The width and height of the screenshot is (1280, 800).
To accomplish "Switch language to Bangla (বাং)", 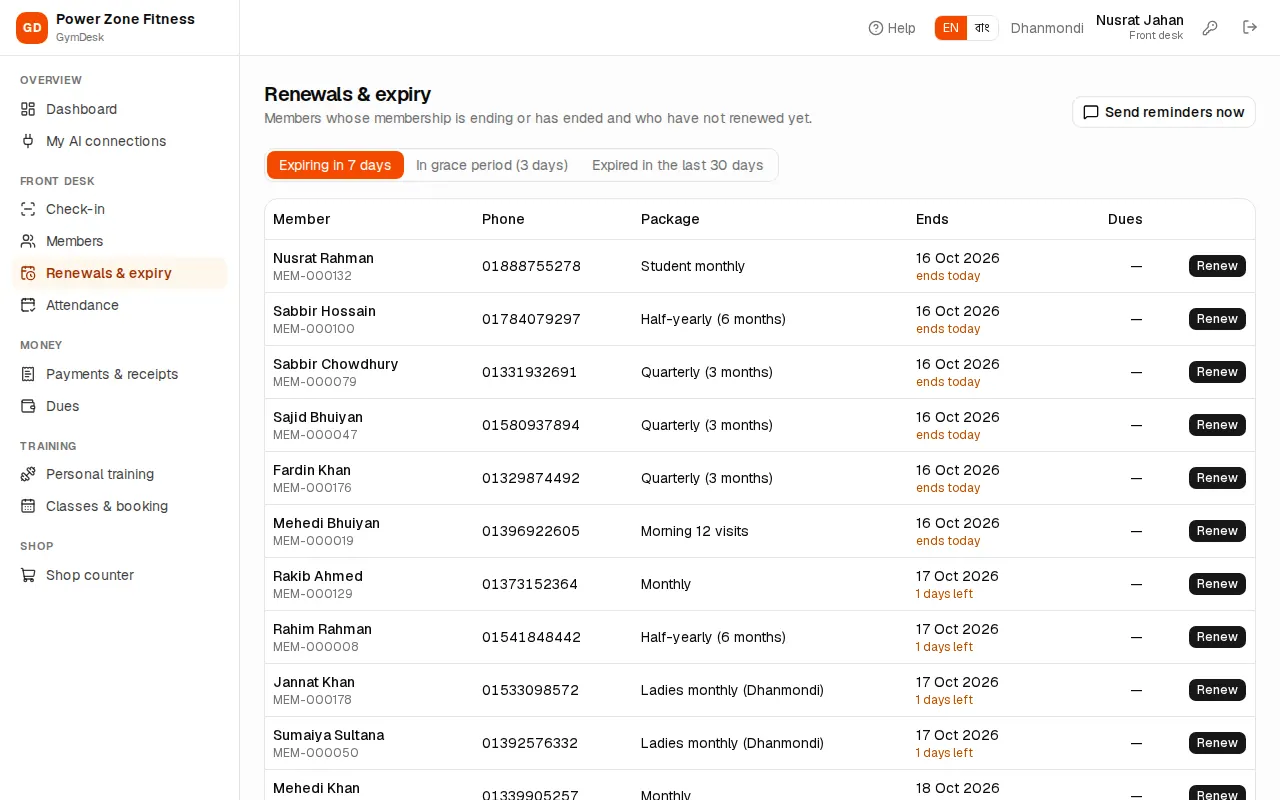I will [982, 28].
